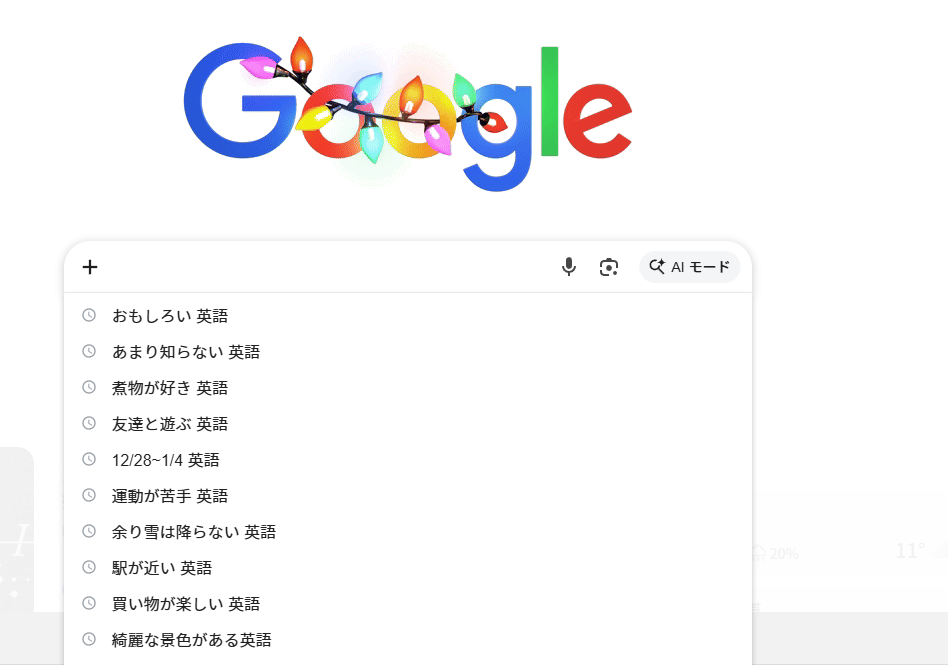This screenshot has height=665, width=948.
Task: Click the Google holiday lights doodle
Action: [x=408, y=114]
